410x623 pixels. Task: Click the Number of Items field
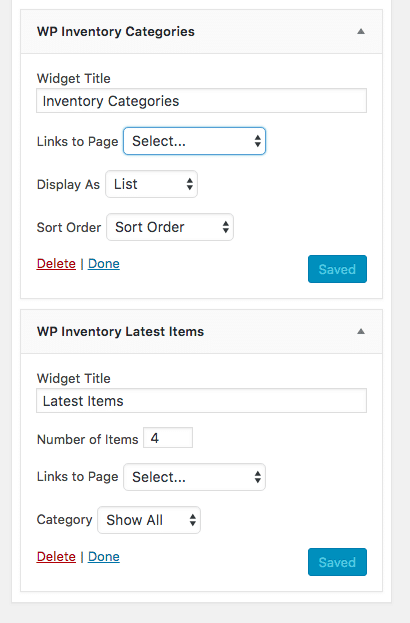pyautogui.click(x=168, y=438)
